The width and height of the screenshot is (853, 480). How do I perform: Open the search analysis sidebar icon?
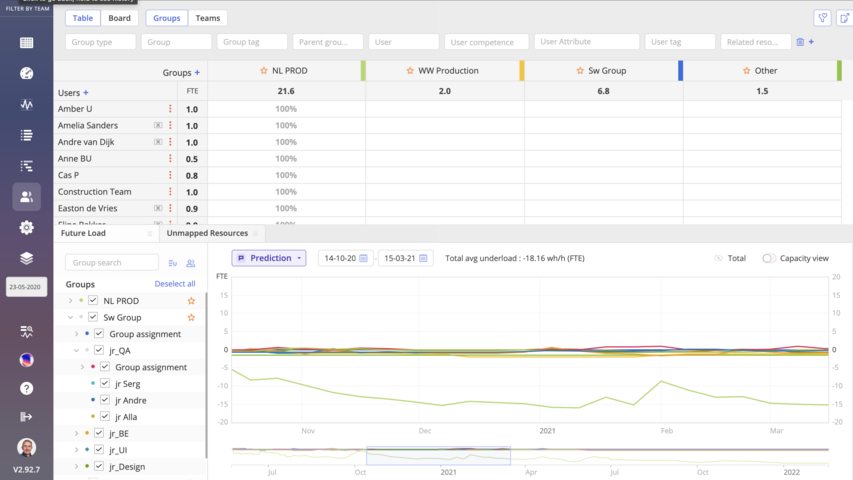coord(26,331)
